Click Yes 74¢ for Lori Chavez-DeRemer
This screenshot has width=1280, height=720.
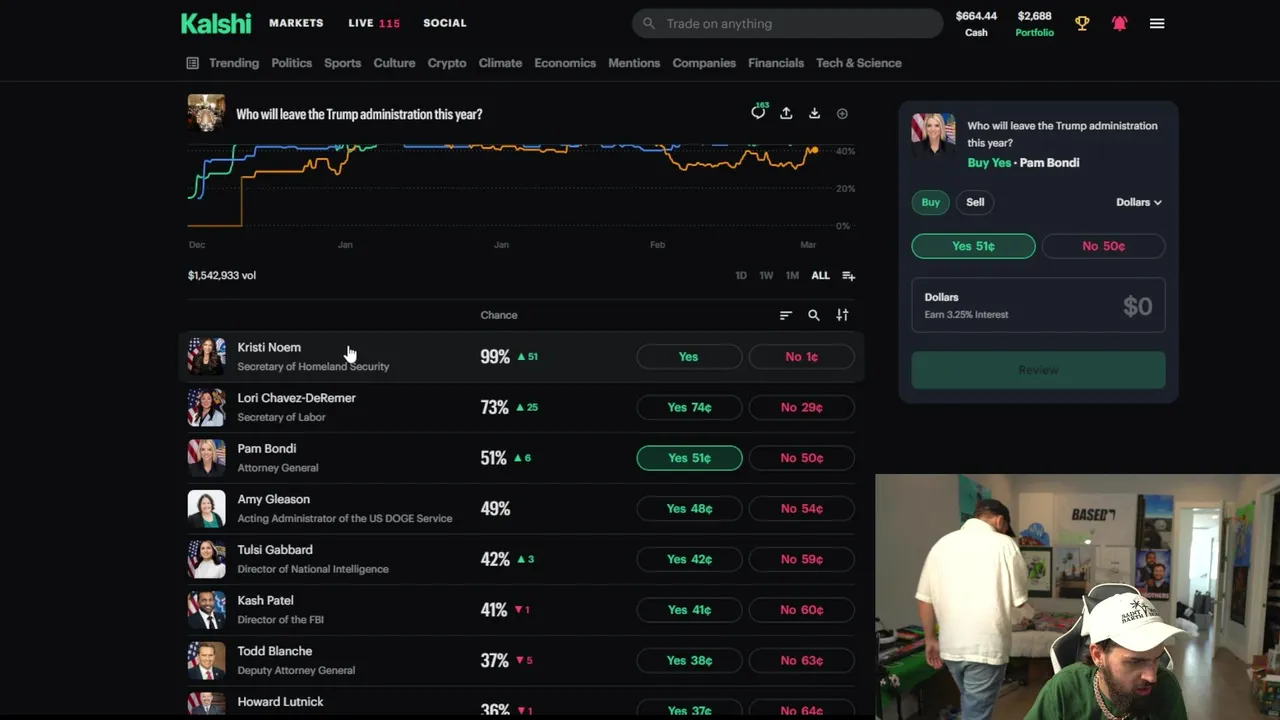click(x=689, y=407)
